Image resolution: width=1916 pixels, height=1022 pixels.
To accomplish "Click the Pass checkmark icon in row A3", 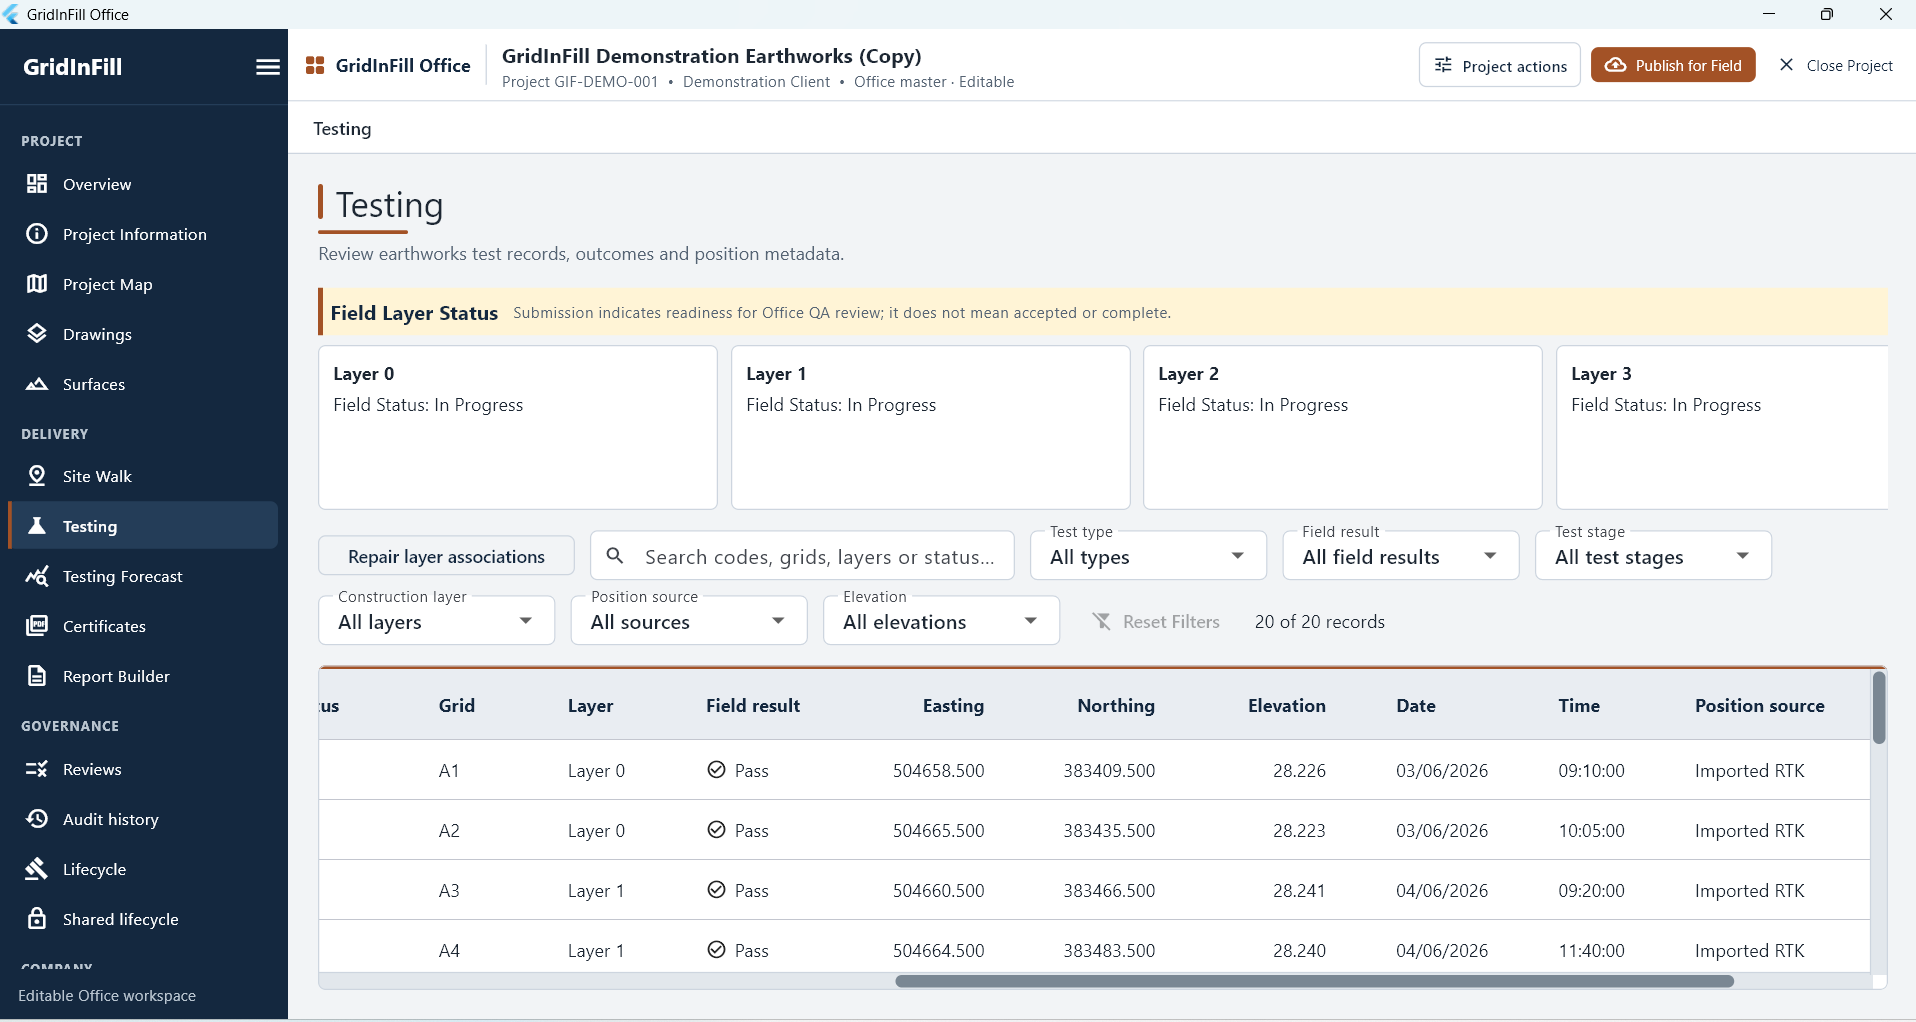I will click(x=716, y=890).
